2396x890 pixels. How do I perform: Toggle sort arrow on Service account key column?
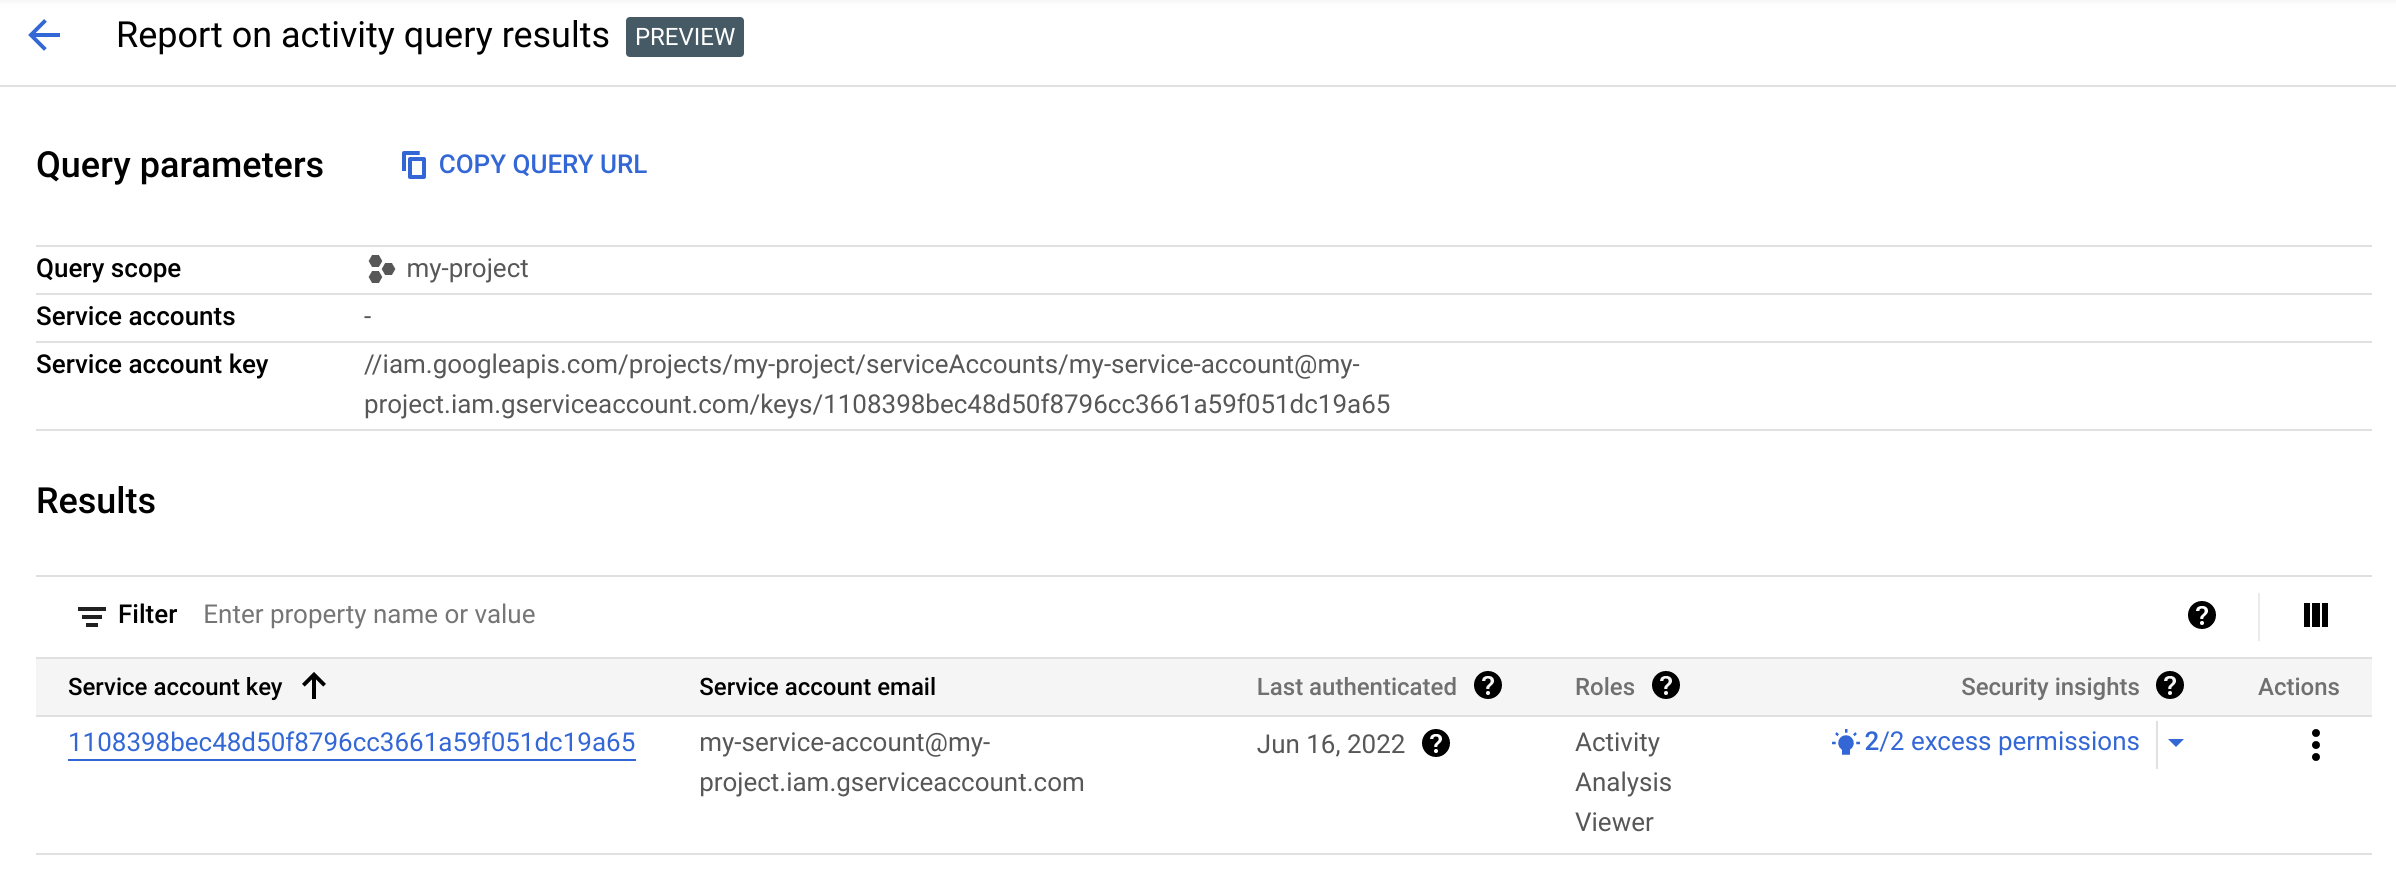click(315, 686)
